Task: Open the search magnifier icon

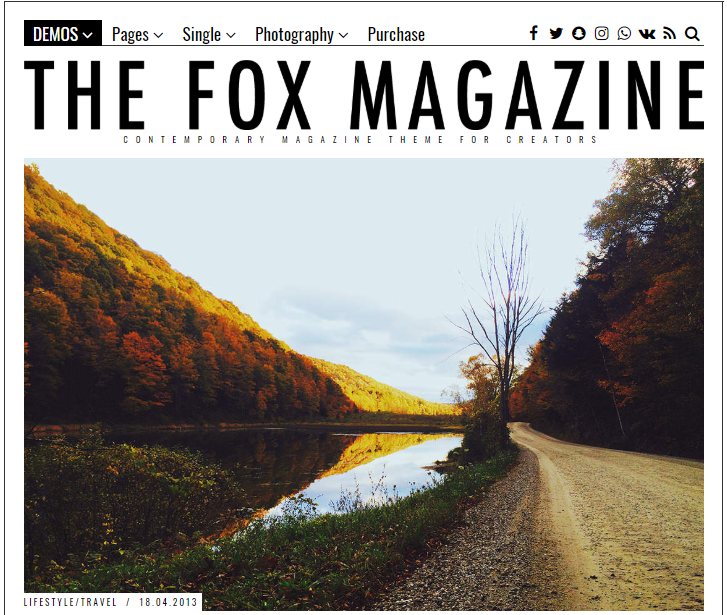Action: tap(692, 34)
